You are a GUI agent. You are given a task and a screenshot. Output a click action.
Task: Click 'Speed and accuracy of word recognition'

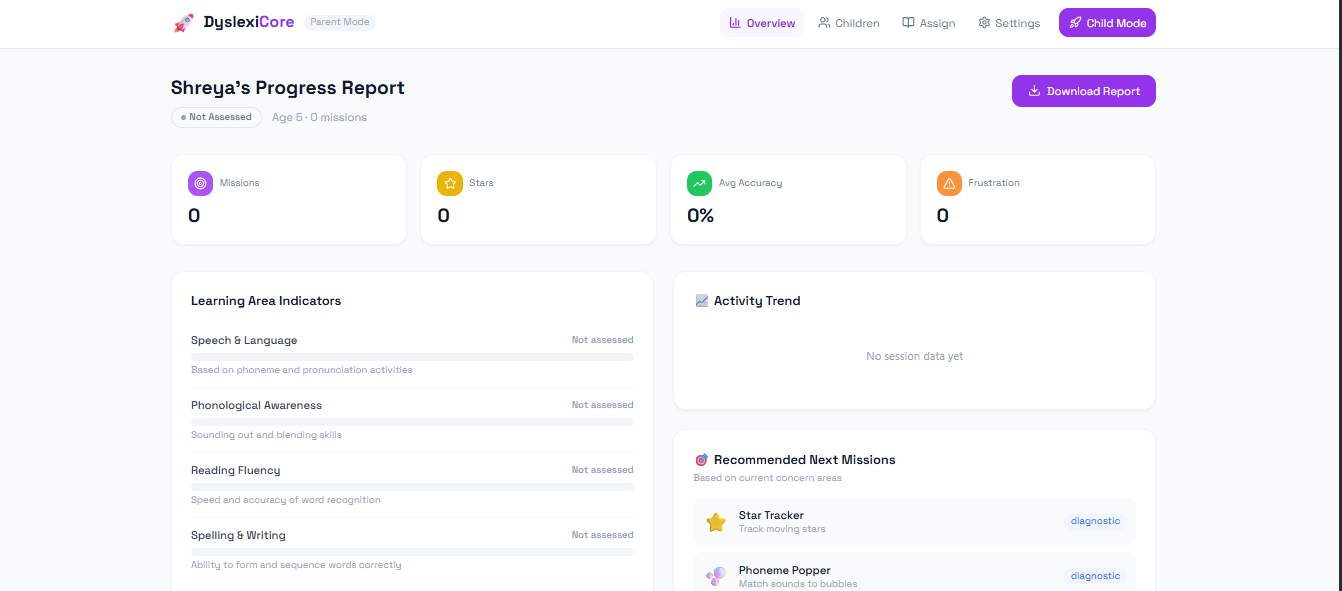click(x=286, y=500)
